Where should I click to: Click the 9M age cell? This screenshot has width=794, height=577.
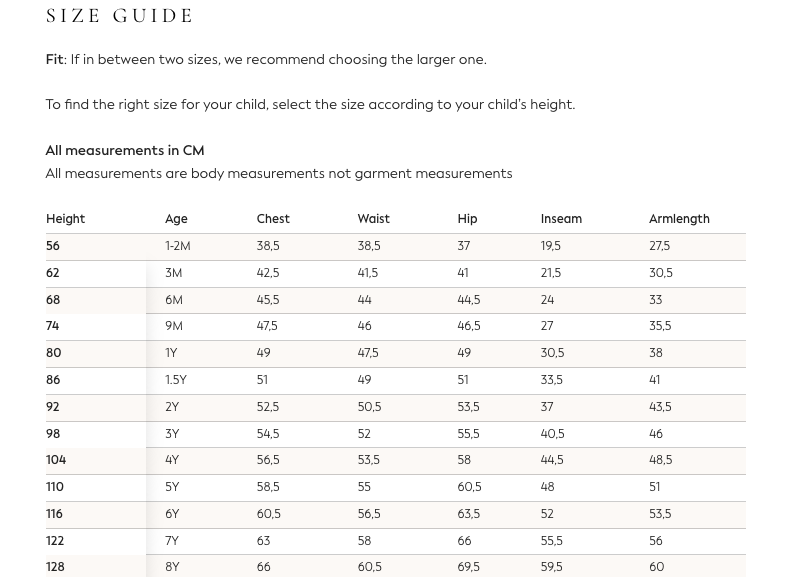point(174,326)
